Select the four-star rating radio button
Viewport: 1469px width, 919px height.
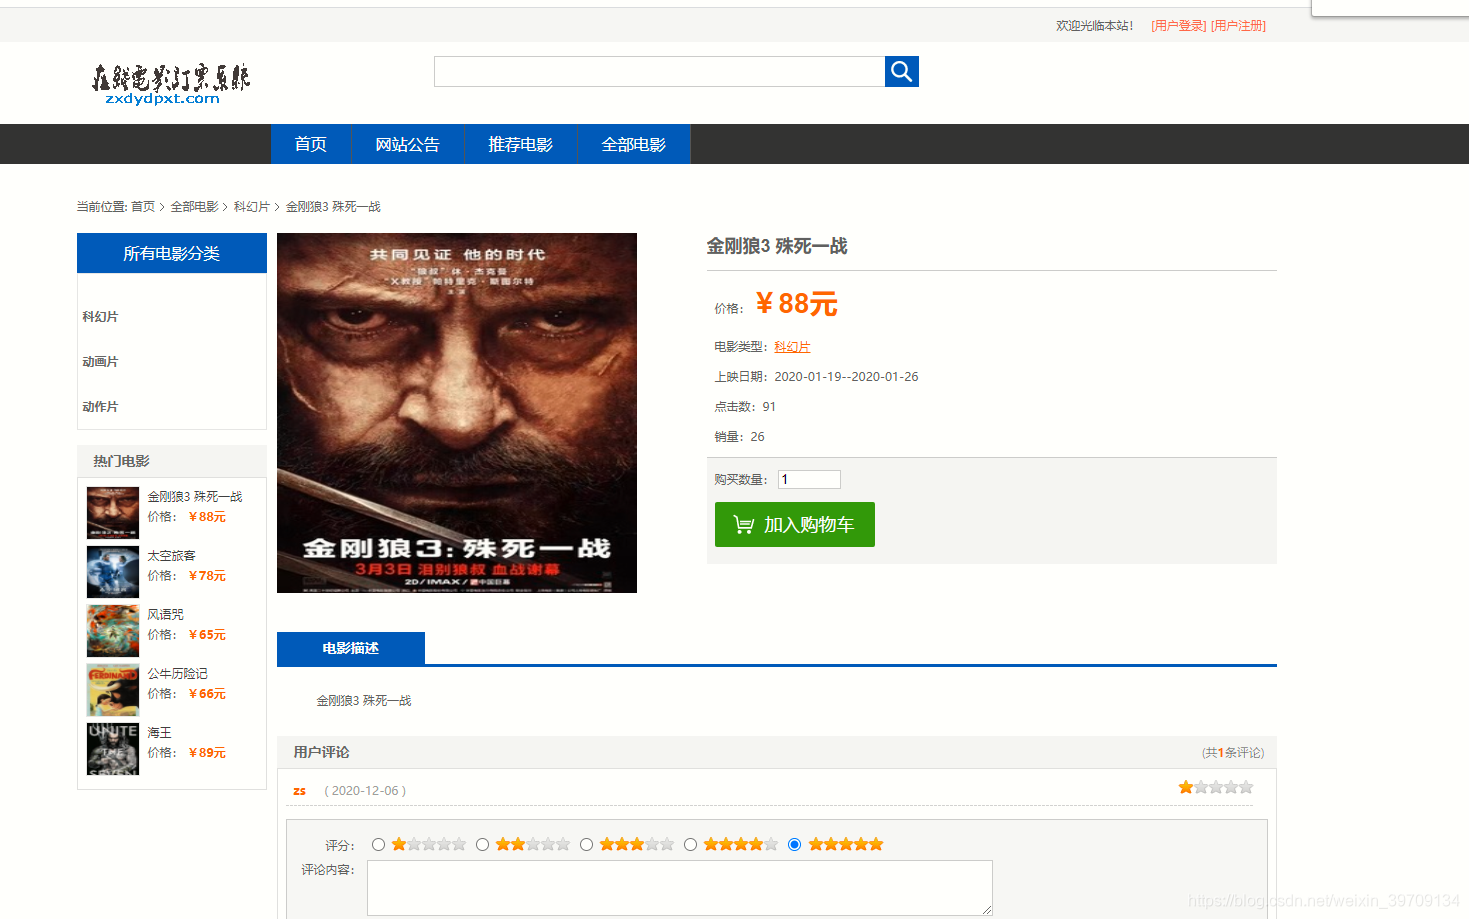(x=690, y=845)
